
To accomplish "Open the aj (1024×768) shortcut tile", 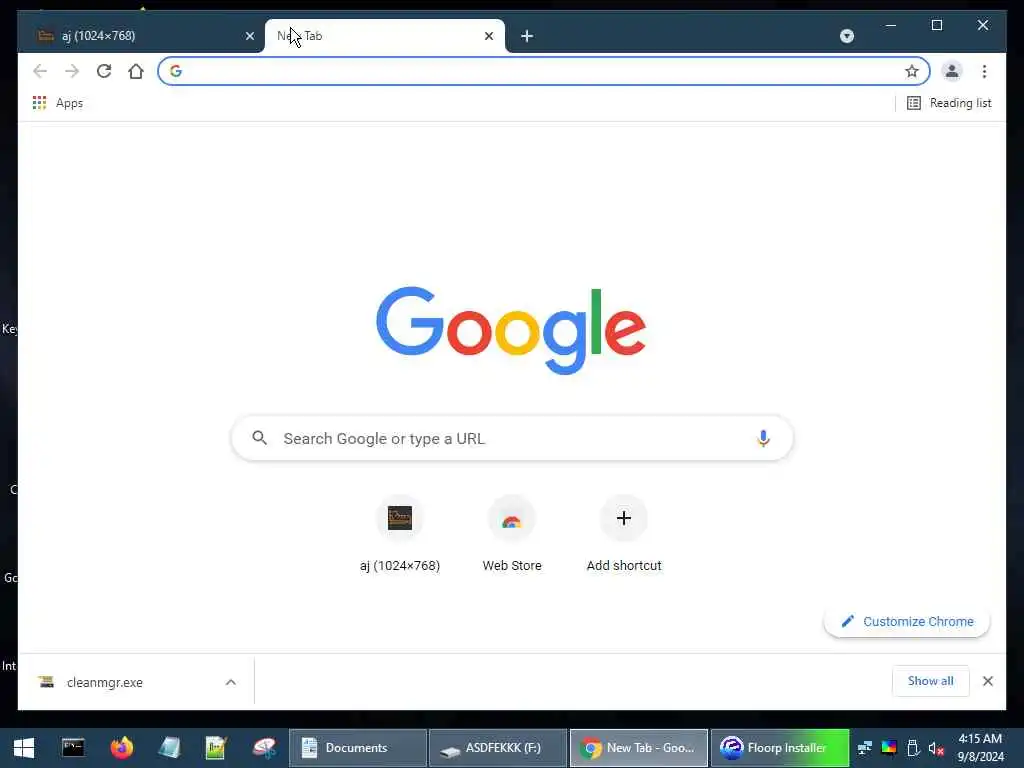I will 400,535.
